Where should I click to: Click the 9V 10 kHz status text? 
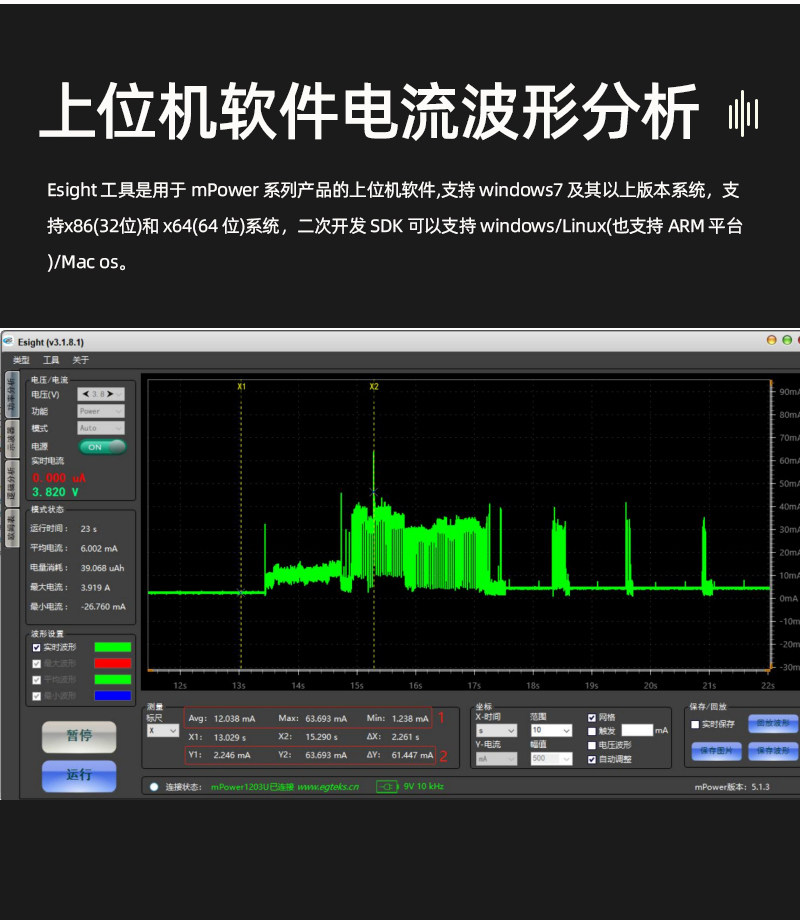point(423,786)
